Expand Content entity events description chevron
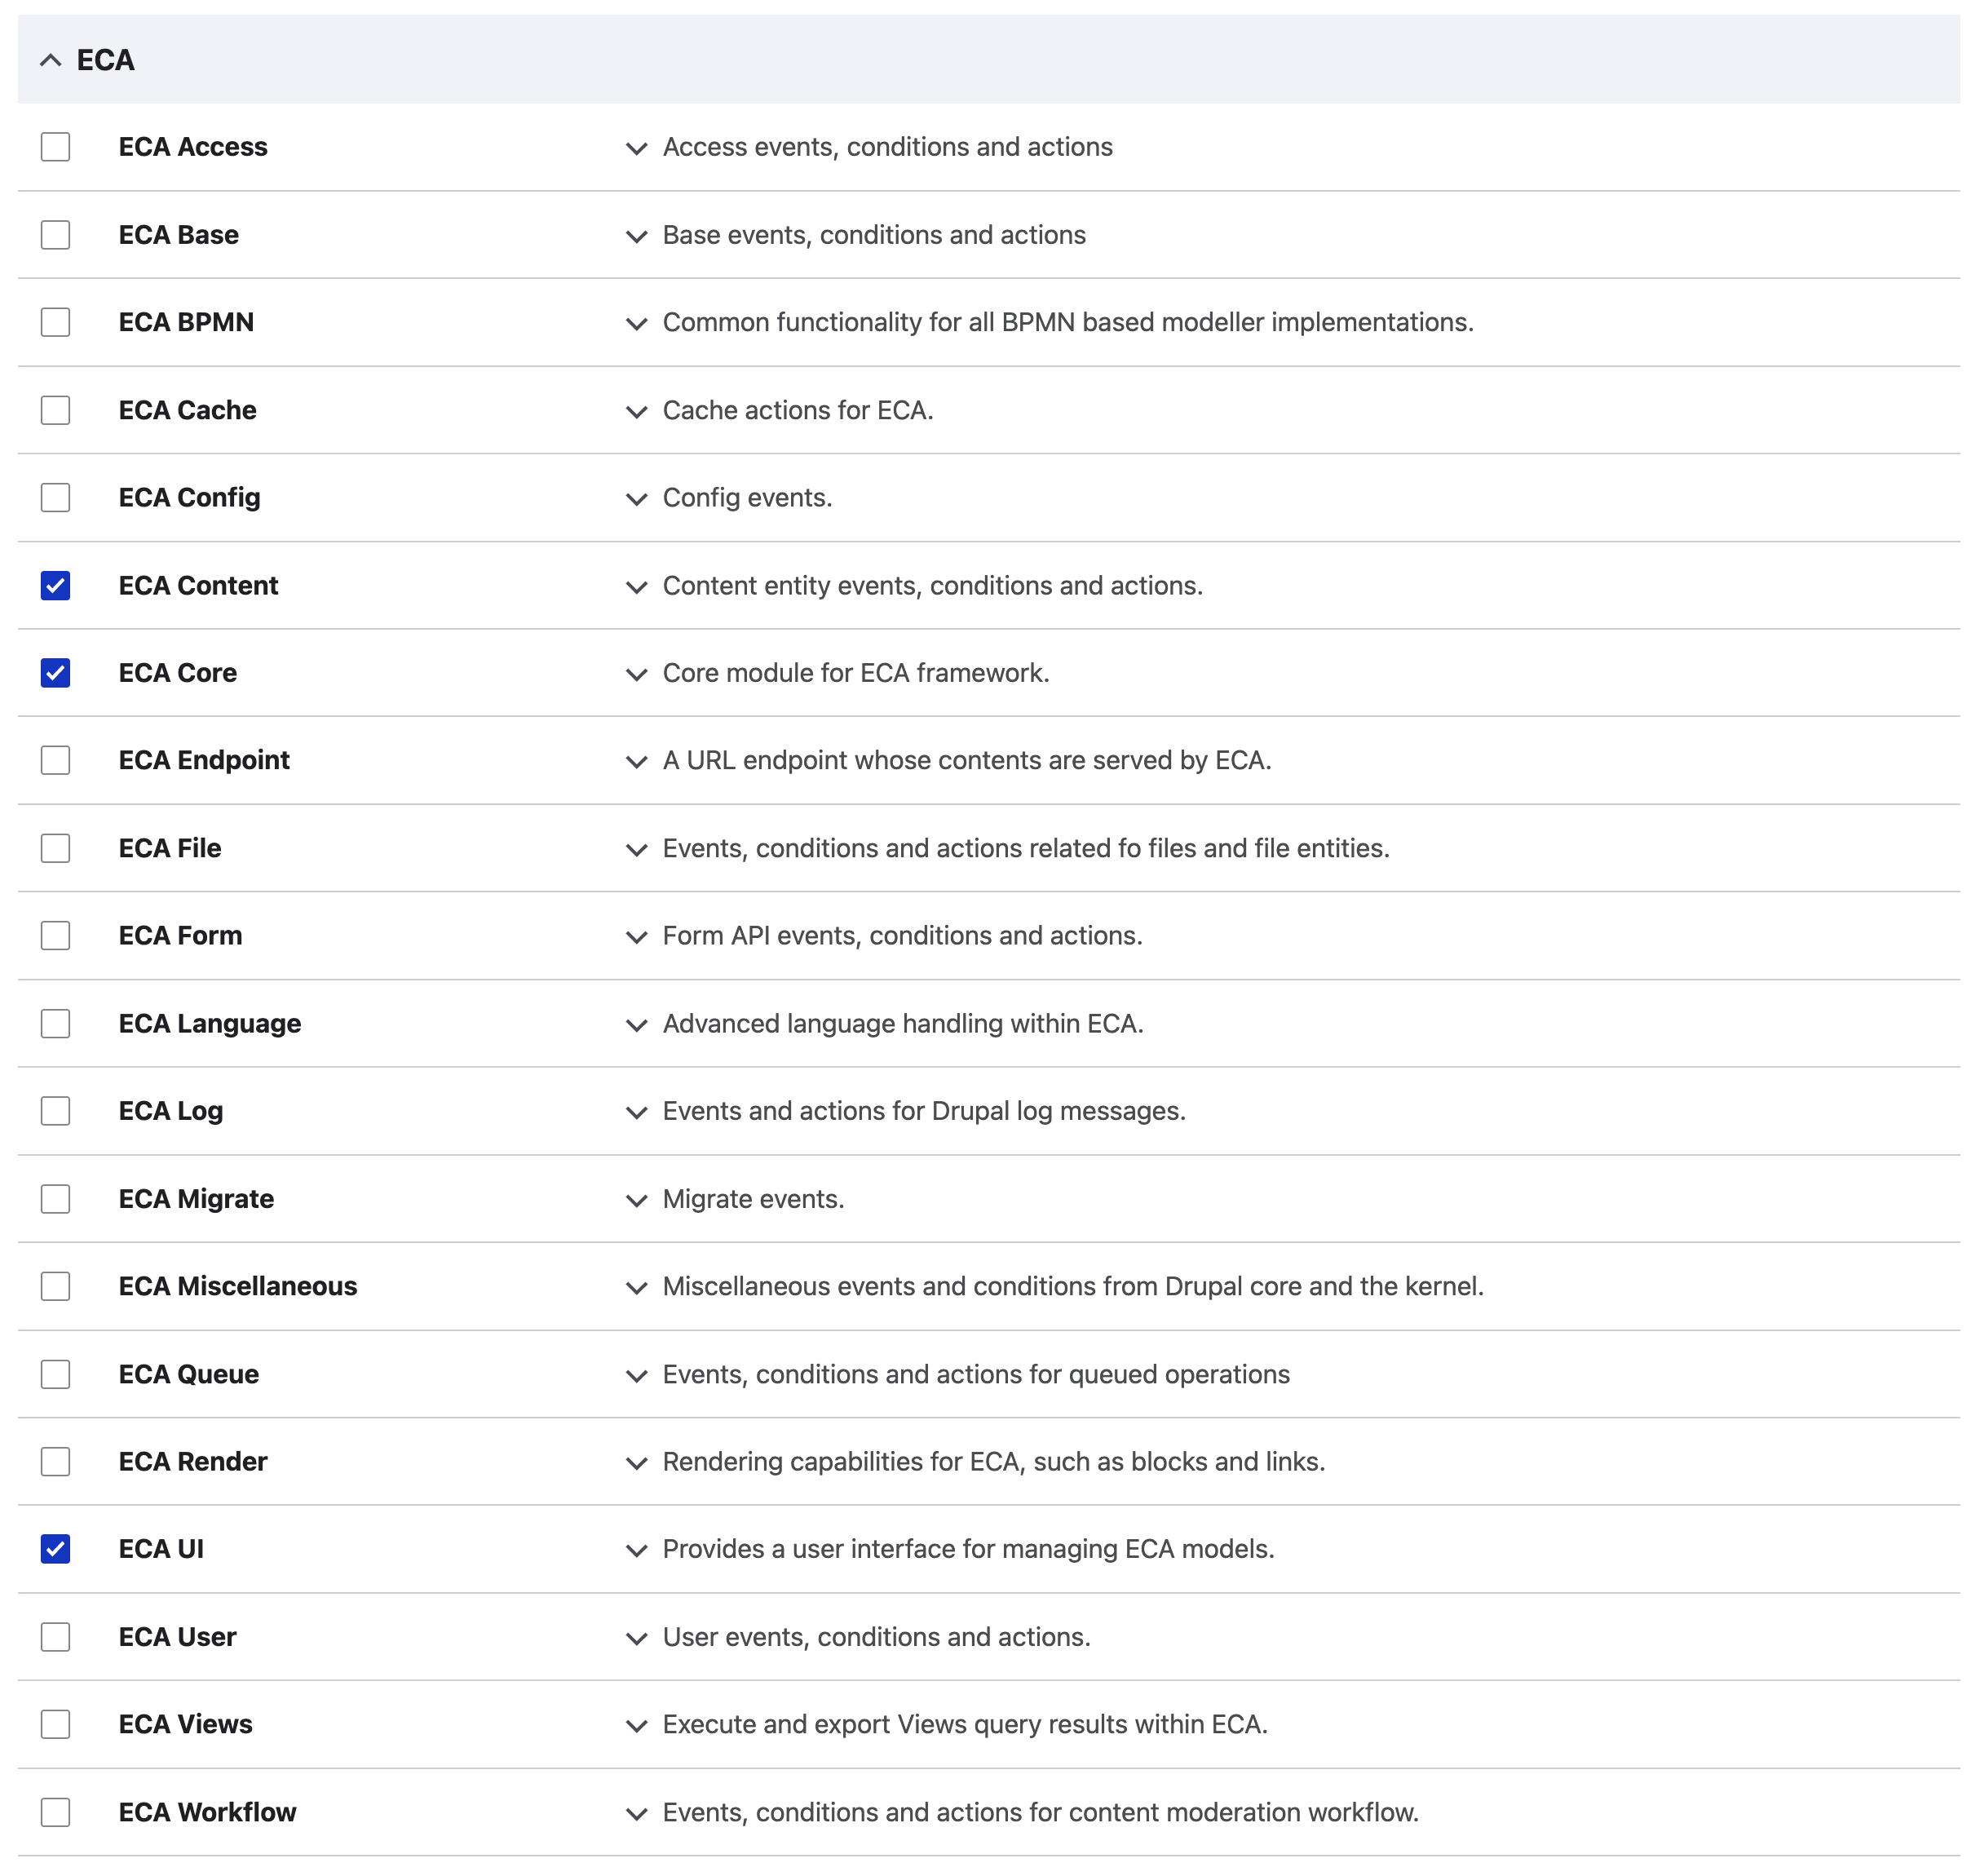This screenshot has width=1980, height=1876. [x=636, y=587]
